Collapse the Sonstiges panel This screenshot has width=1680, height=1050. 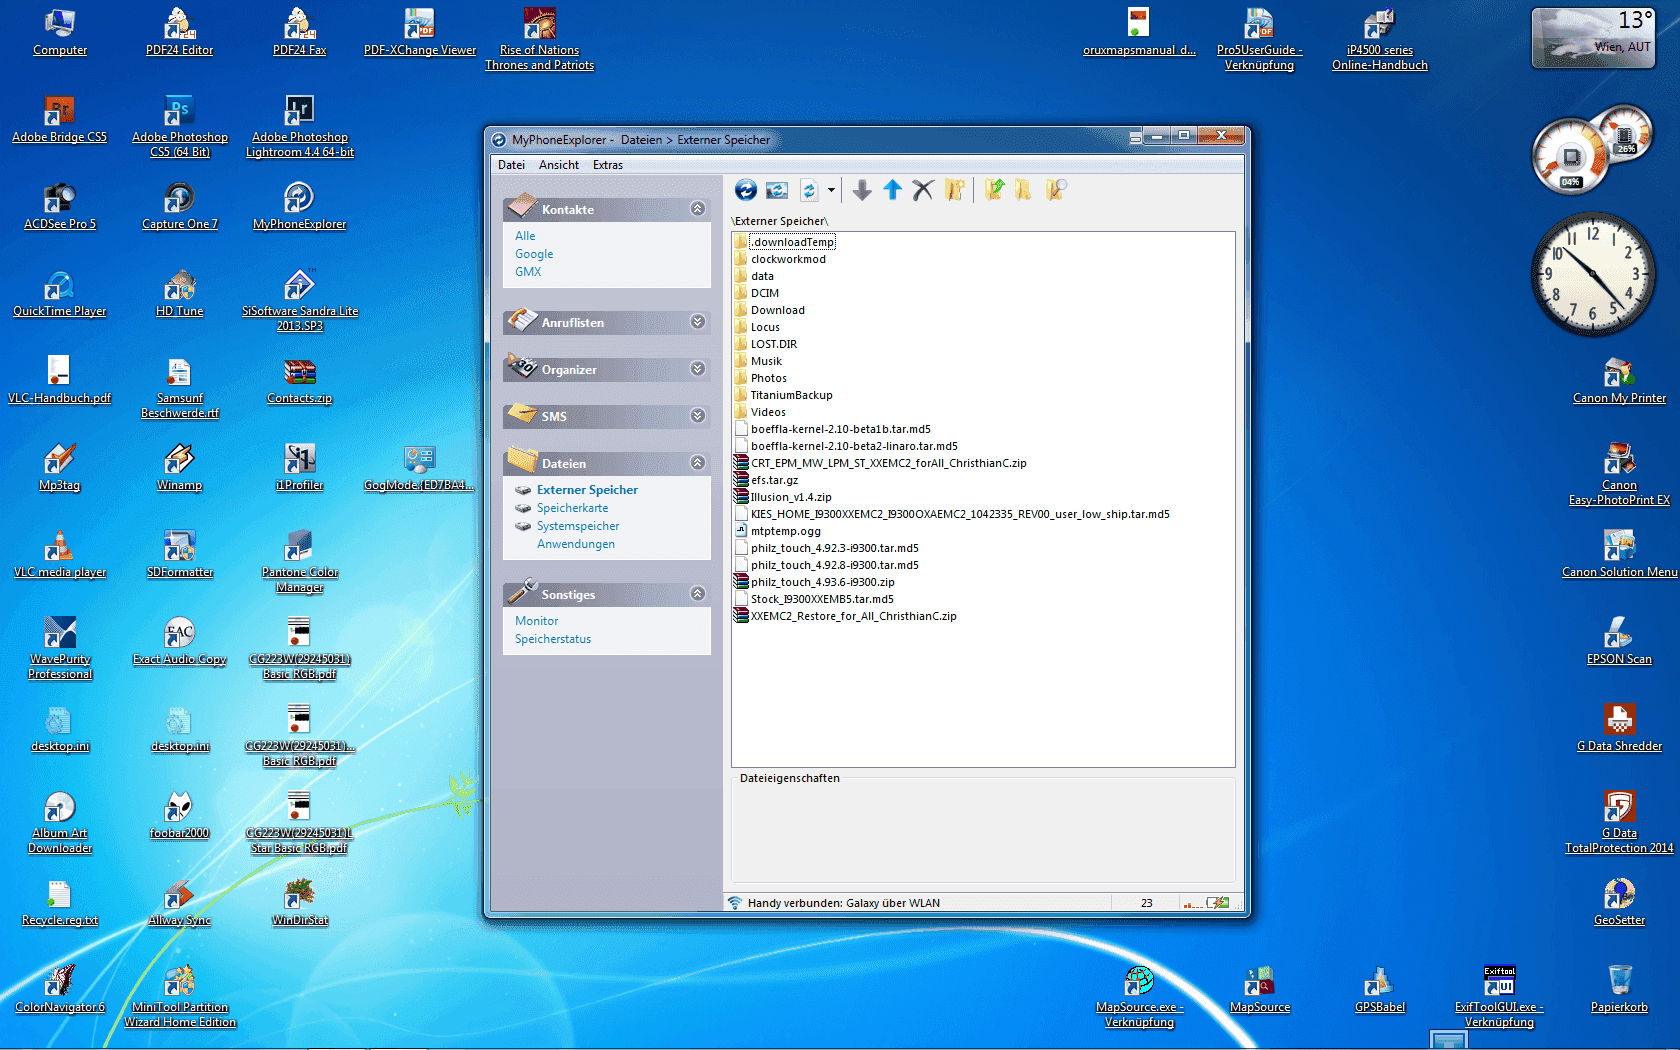tap(697, 594)
